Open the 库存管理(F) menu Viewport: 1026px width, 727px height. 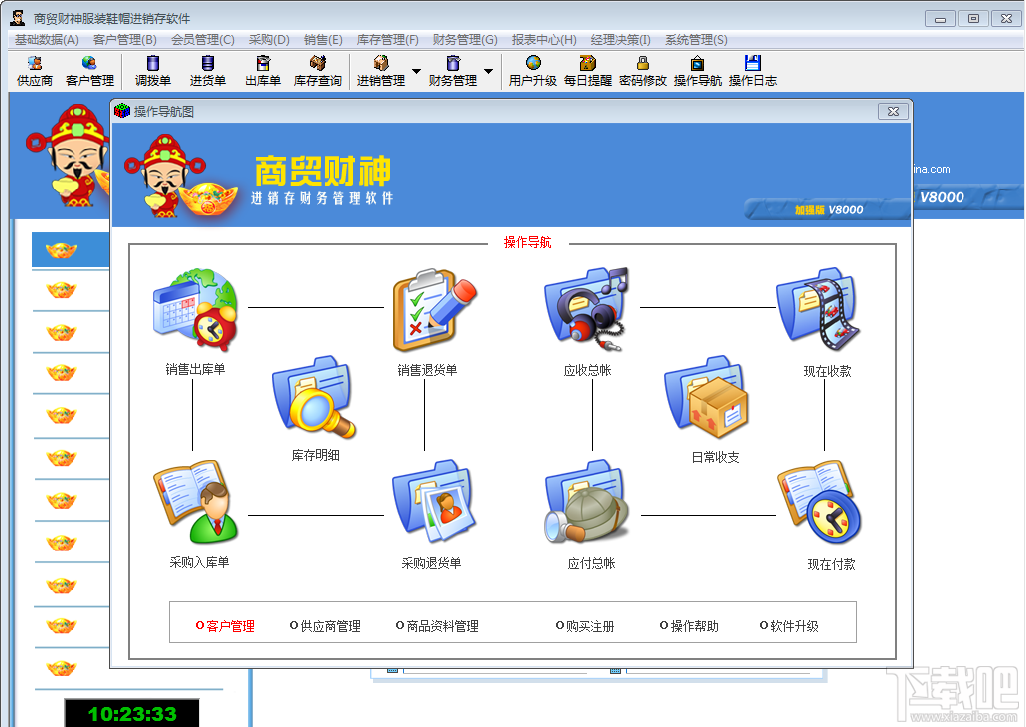coord(387,40)
